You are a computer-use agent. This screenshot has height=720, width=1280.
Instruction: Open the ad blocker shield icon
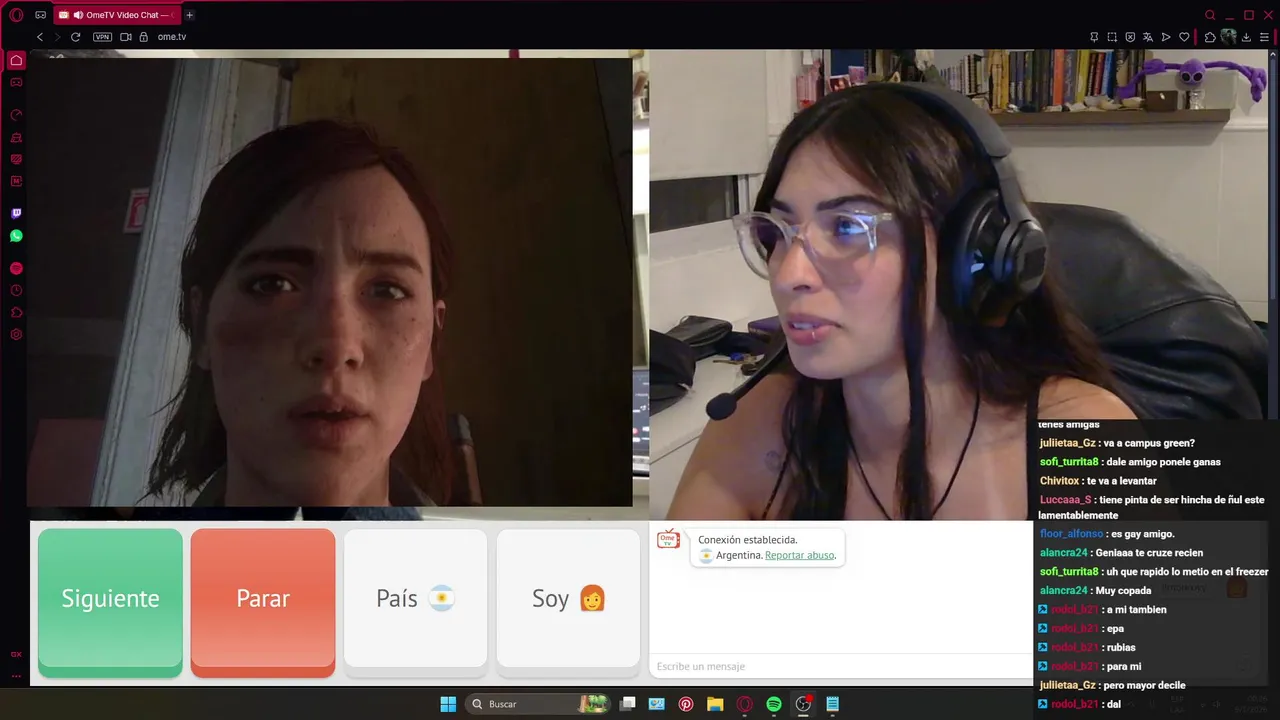(1130, 37)
